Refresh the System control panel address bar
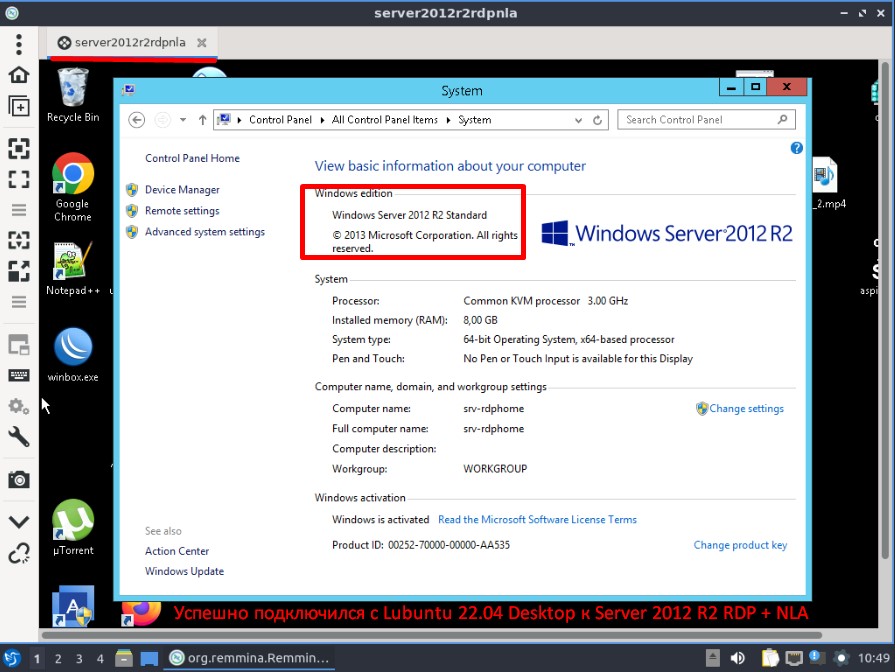This screenshot has height=672, width=895. pyautogui.click(x=598, y=120)
